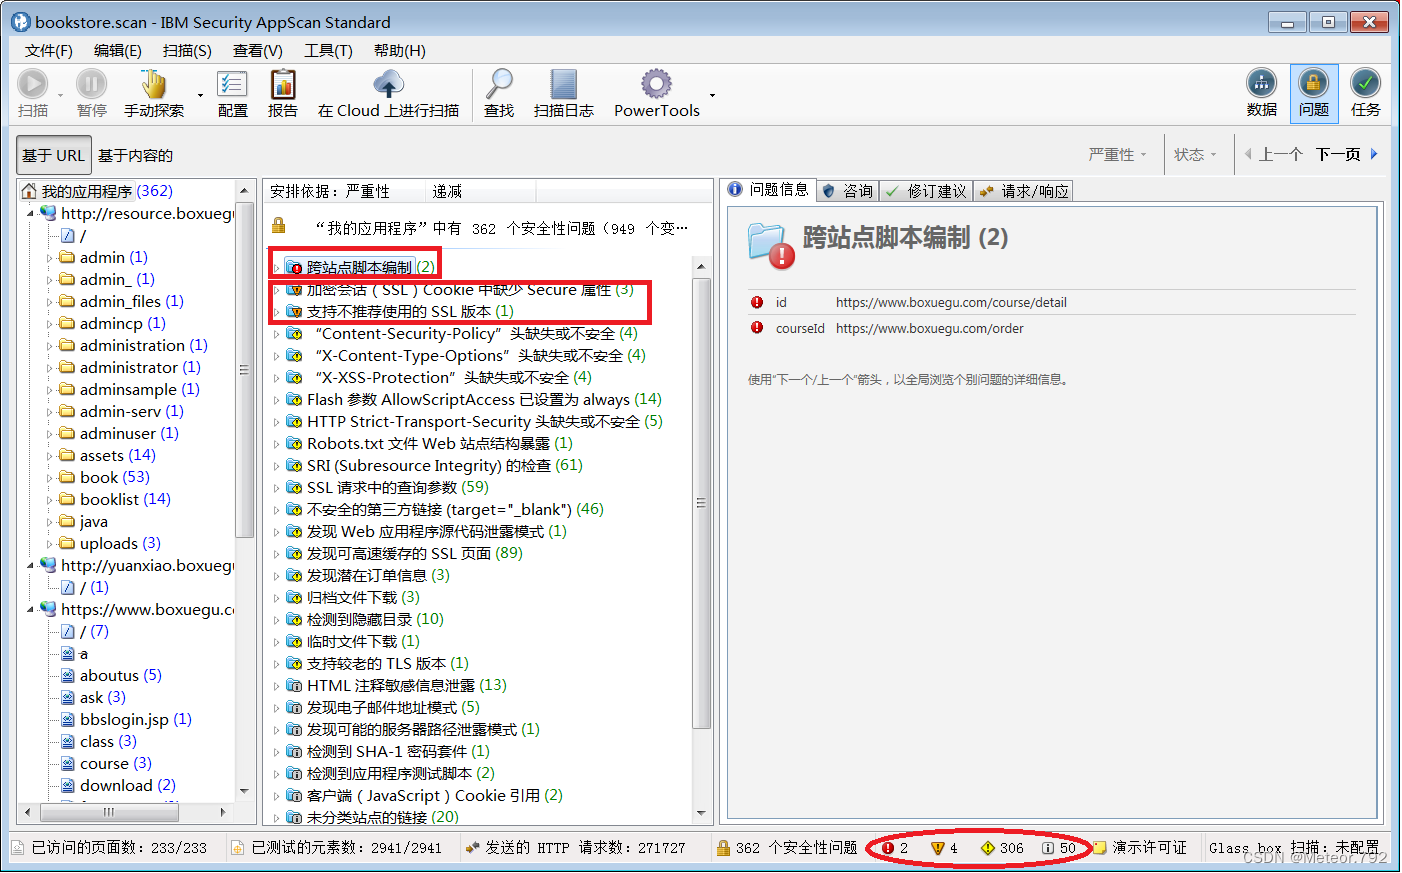Click the previous-page arrow by 上一个
Image resolution: width=1402 pixels, height=873 pixels.
[1248, 154]
